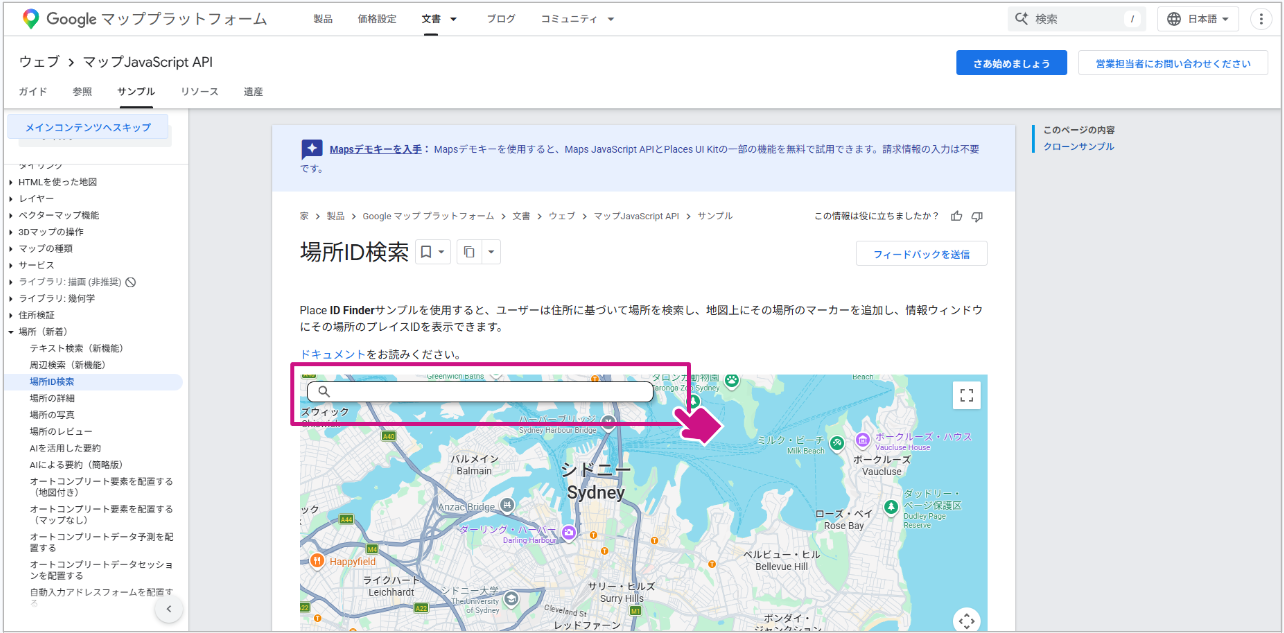Open the ブログ top menu item
Viewport: 1284px width, 633px height.
point(501,19)
